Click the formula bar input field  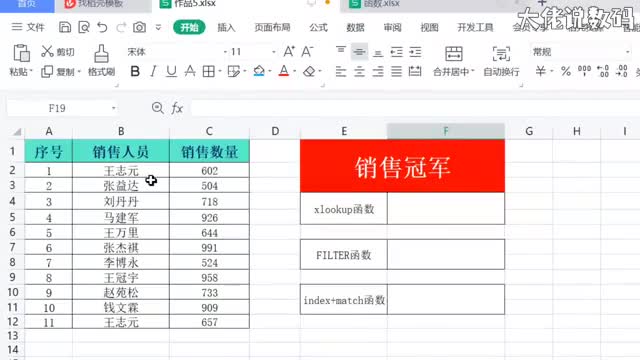tap(415, 108)
